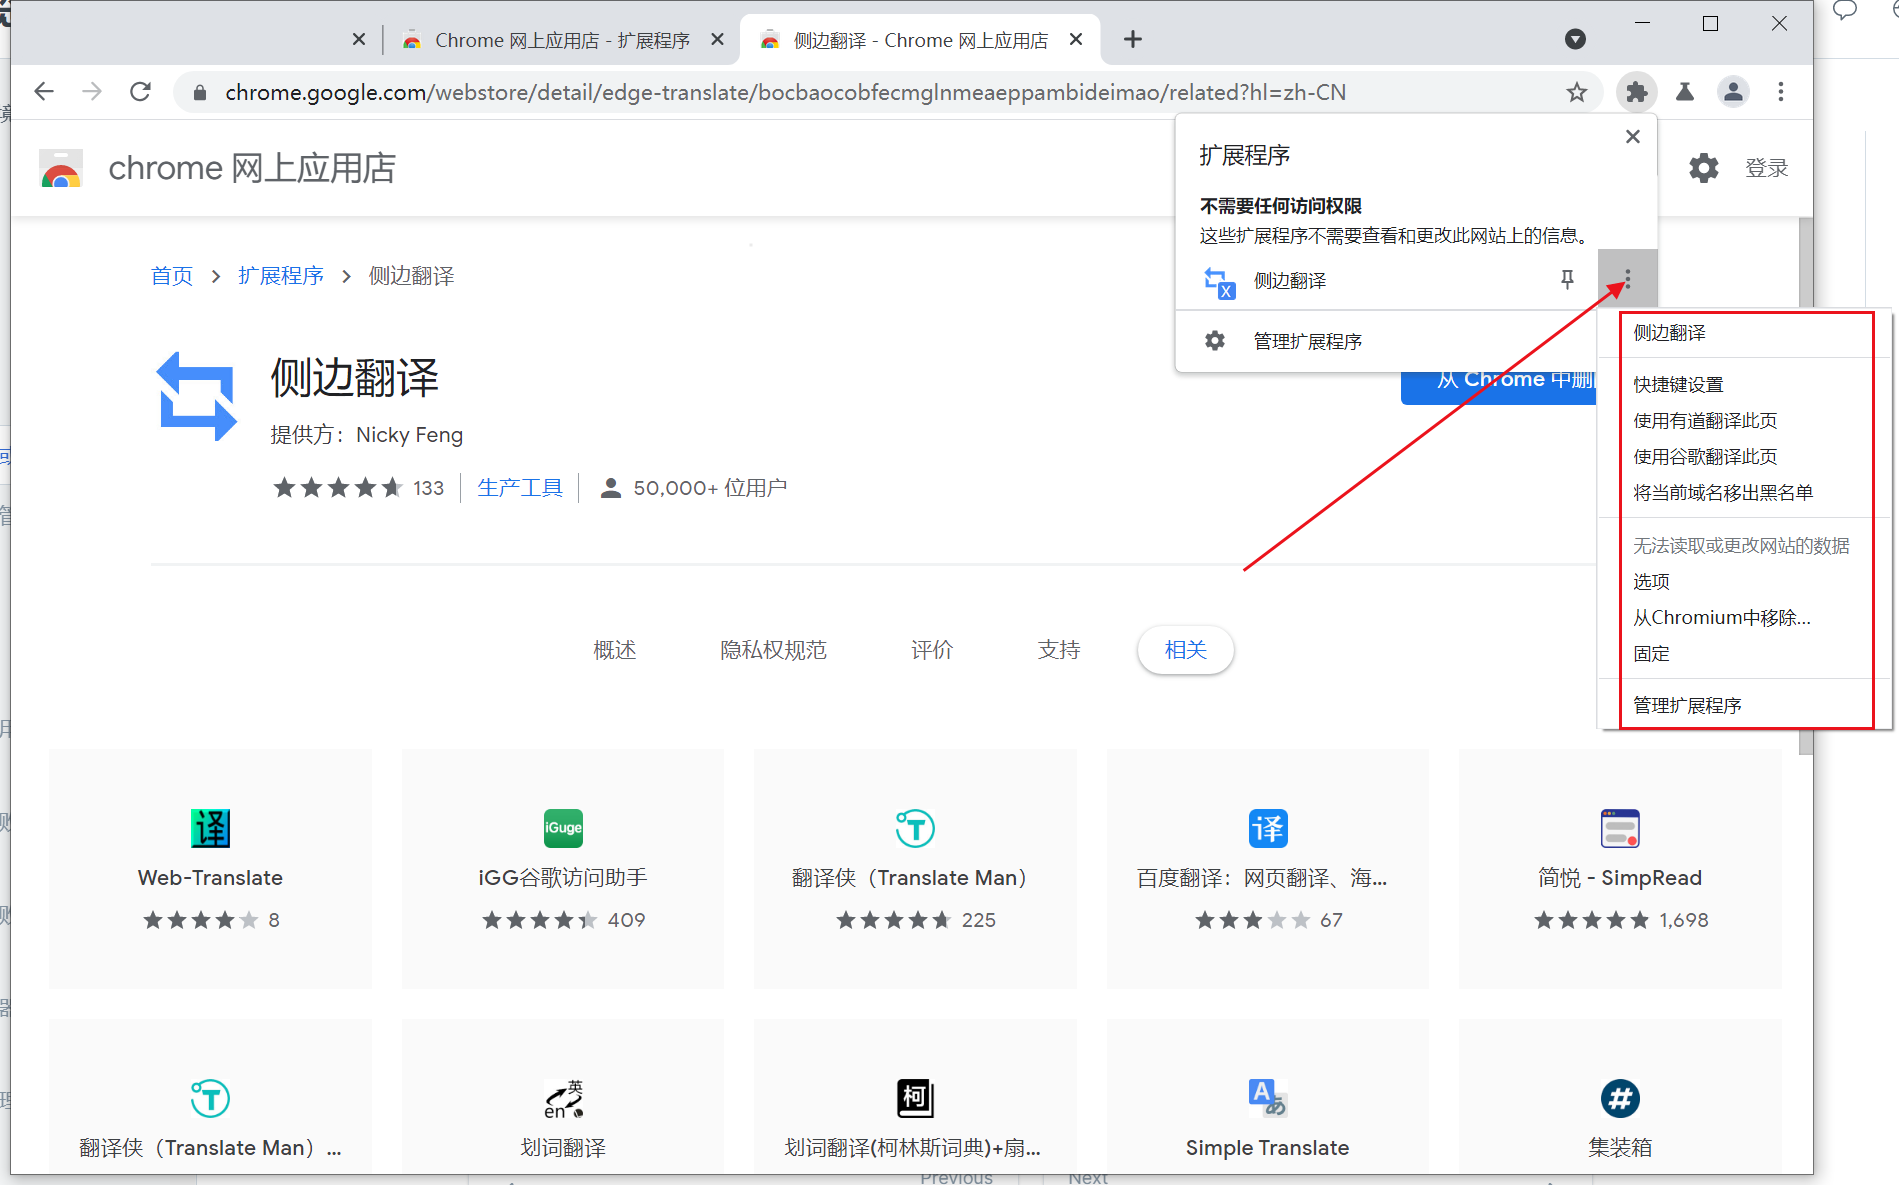Open the 集装箱 extension card
This screenshot has height=1185, width=1899.
point(1620,1097)
